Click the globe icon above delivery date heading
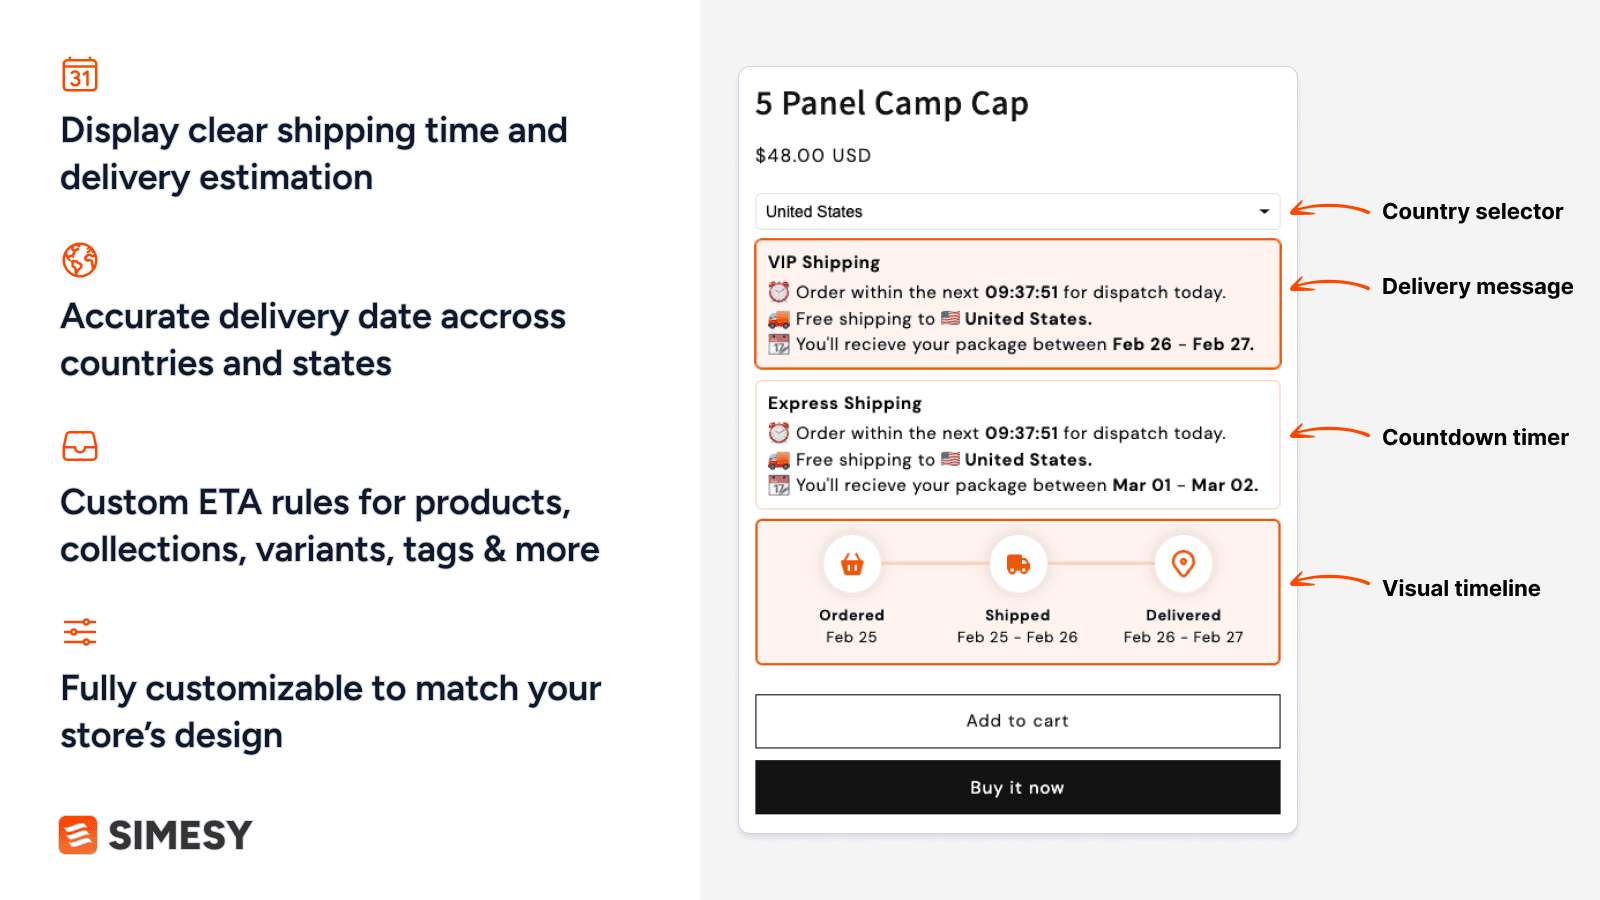Screen dimensions: 1600x900 click(80, 260)
